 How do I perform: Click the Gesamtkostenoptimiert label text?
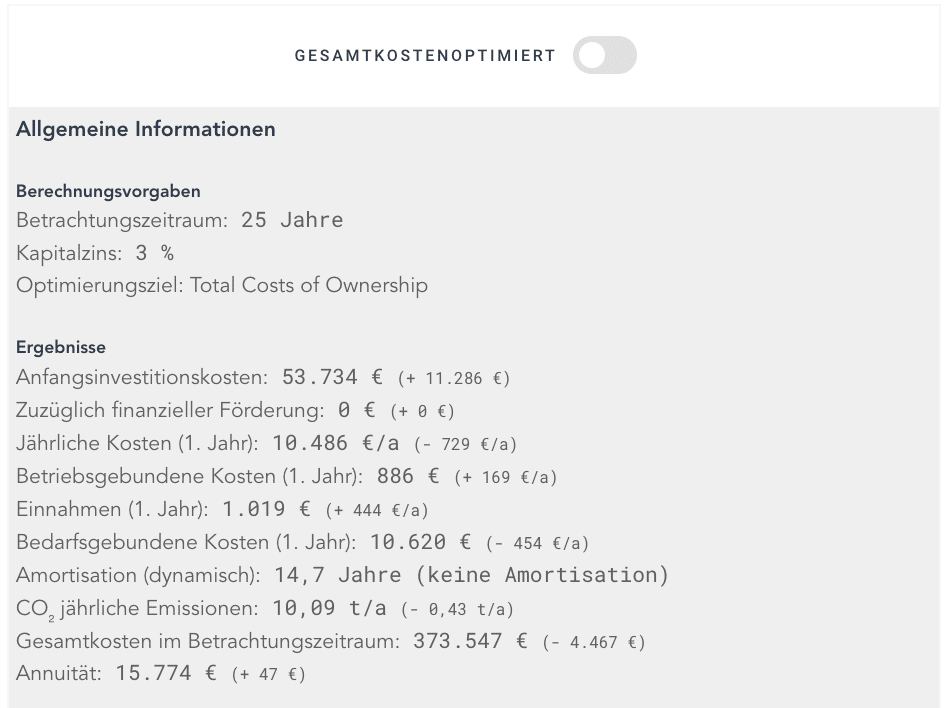pyautogui.click(x=423, y=56)
